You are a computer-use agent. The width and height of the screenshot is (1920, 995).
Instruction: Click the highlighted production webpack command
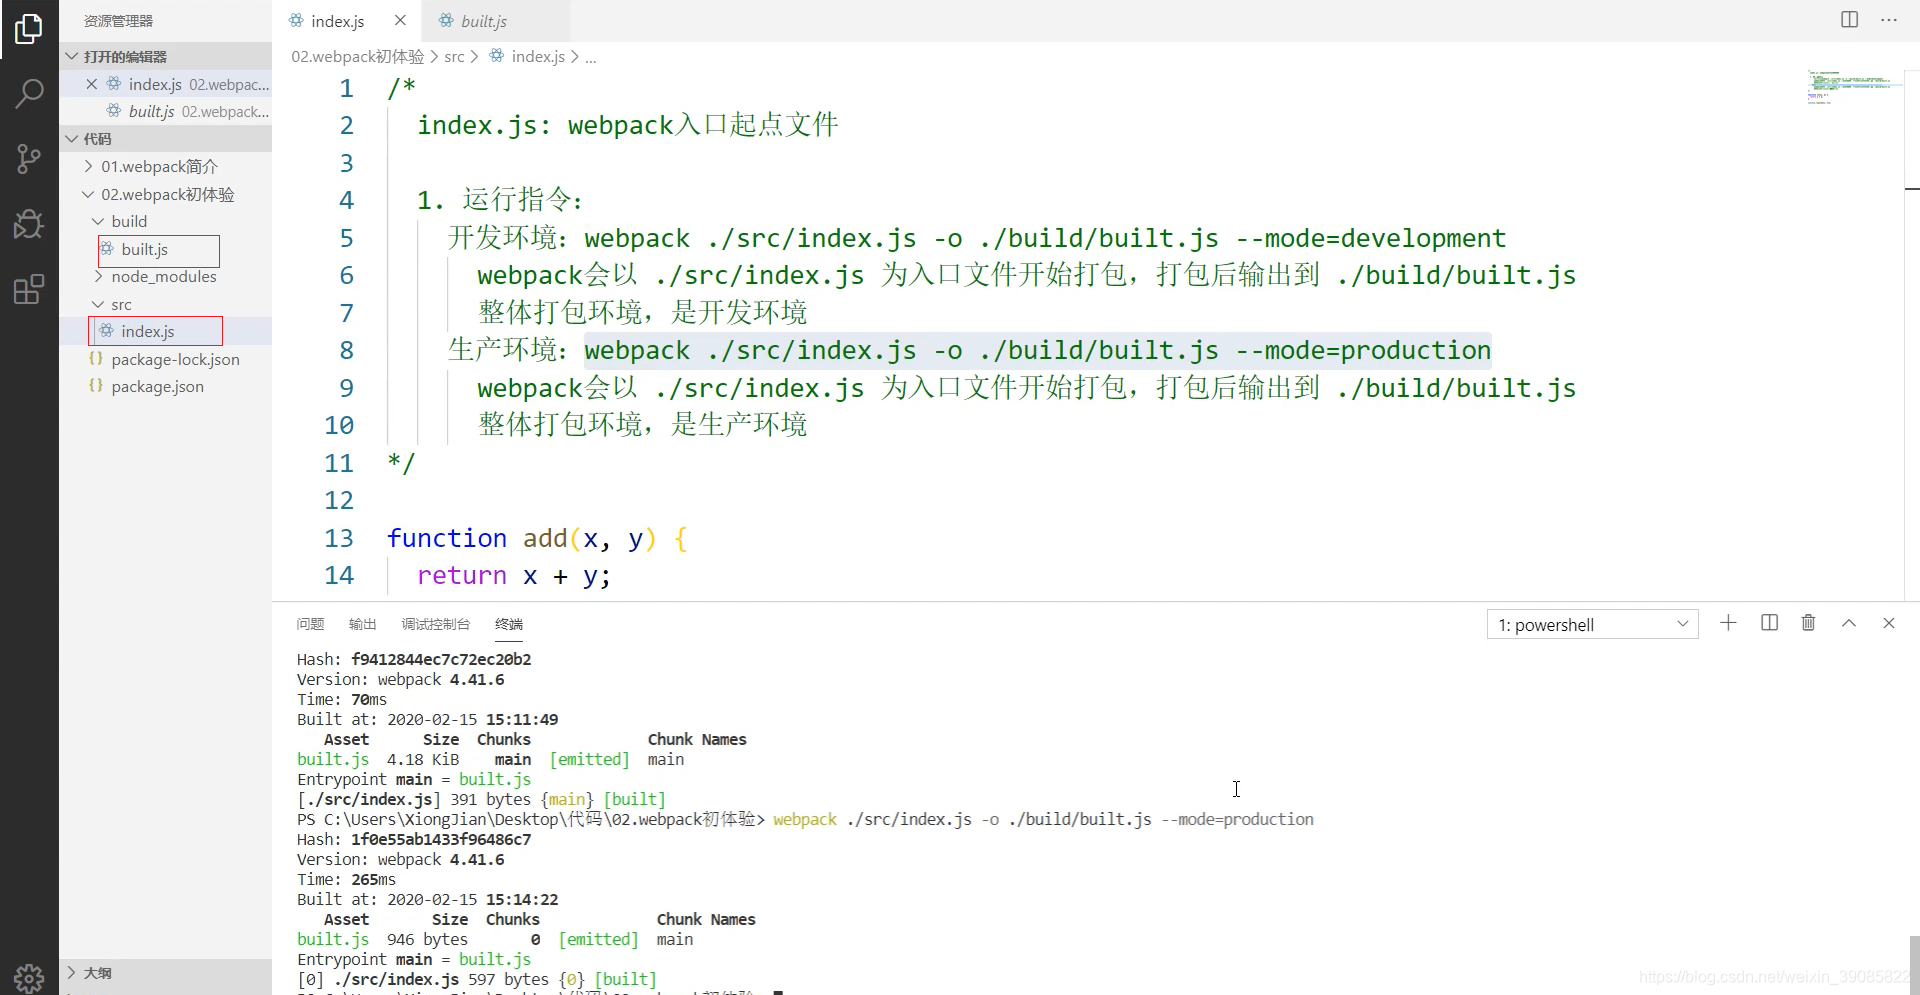pos(1038,350)
